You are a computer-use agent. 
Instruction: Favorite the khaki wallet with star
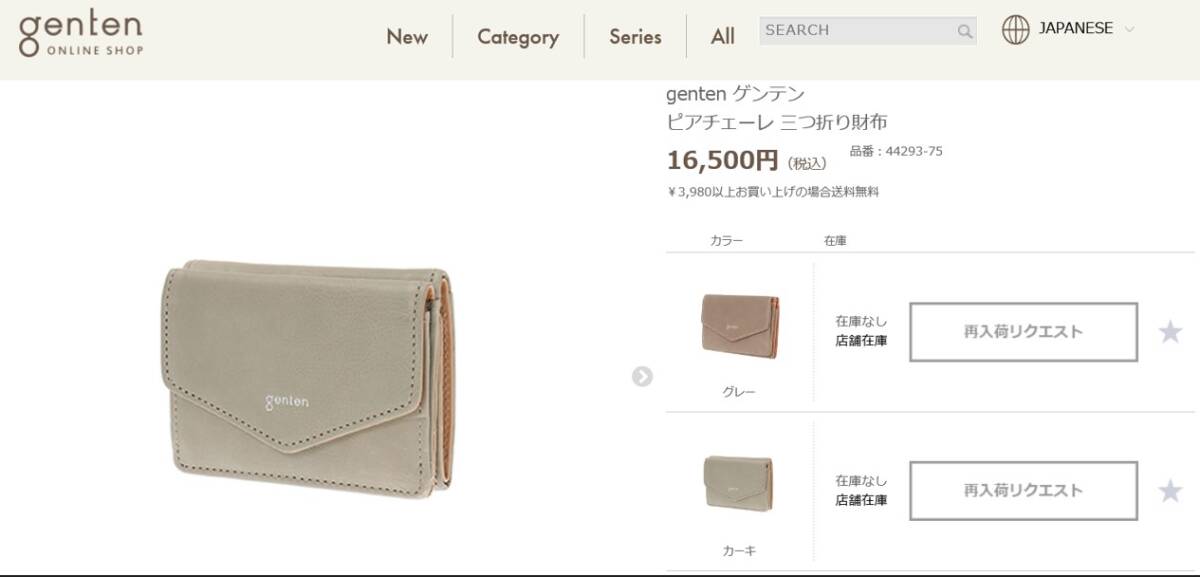pyautogui.click(x=1170, y=491)
